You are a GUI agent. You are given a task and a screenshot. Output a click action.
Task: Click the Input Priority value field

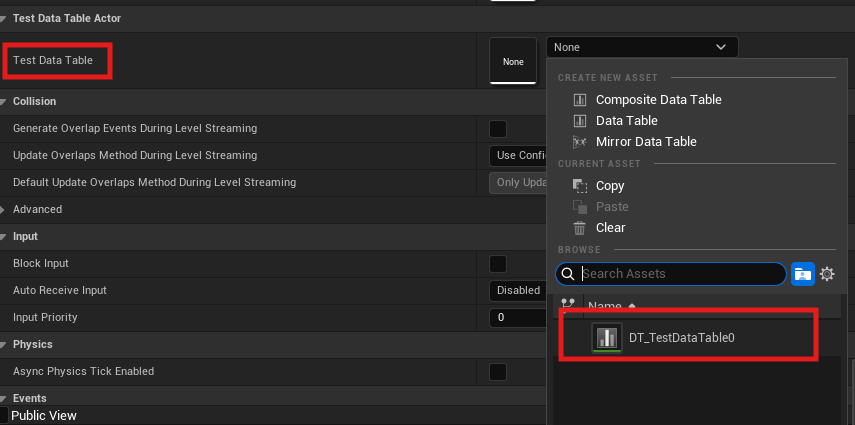[518, 317]
